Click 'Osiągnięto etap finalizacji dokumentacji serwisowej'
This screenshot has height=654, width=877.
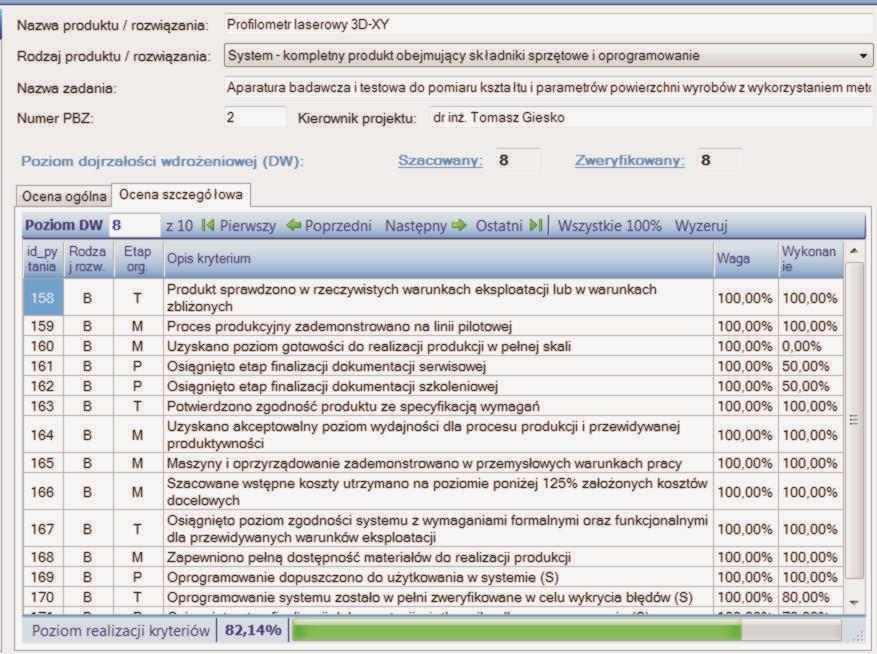(x=327, y=366)
